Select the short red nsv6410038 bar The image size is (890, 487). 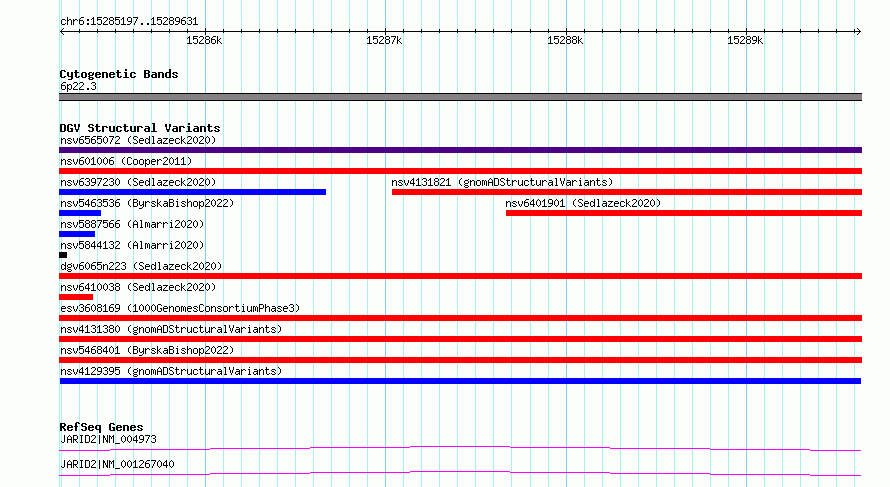(76, 297)
